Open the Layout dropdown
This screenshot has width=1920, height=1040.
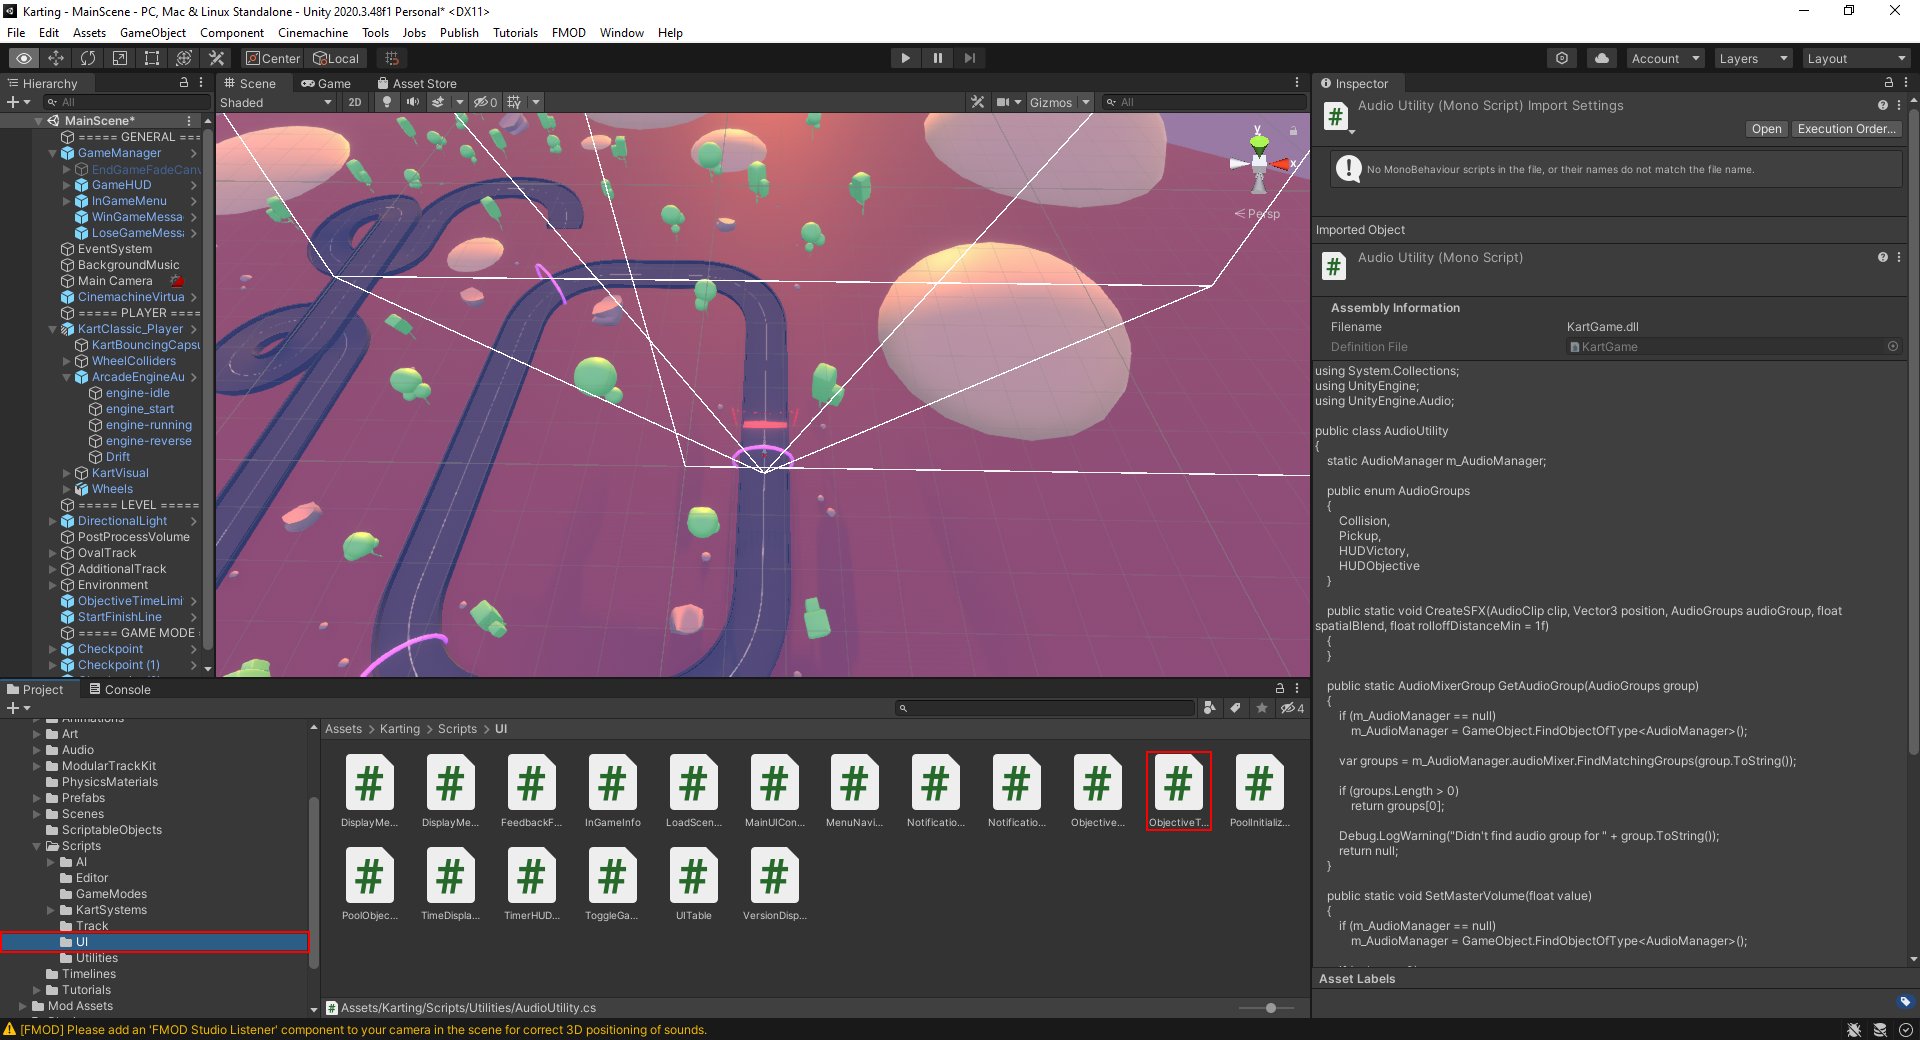click(x=1857, y=58)
